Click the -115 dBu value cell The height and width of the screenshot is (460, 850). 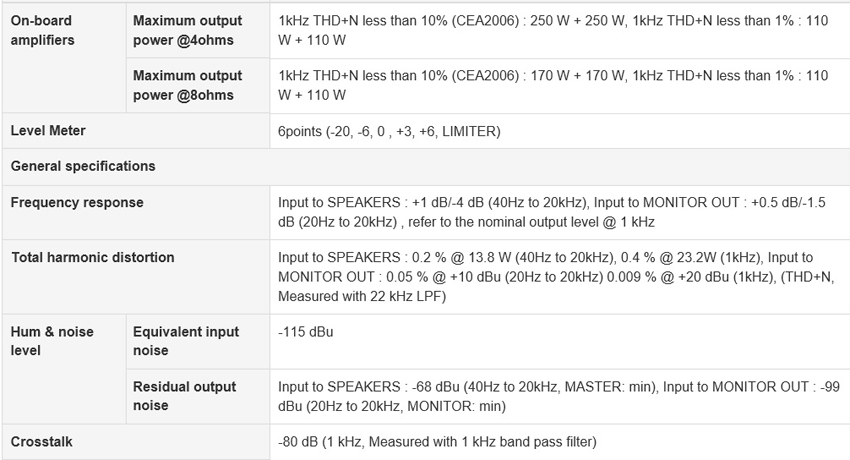tap(306, 332)
